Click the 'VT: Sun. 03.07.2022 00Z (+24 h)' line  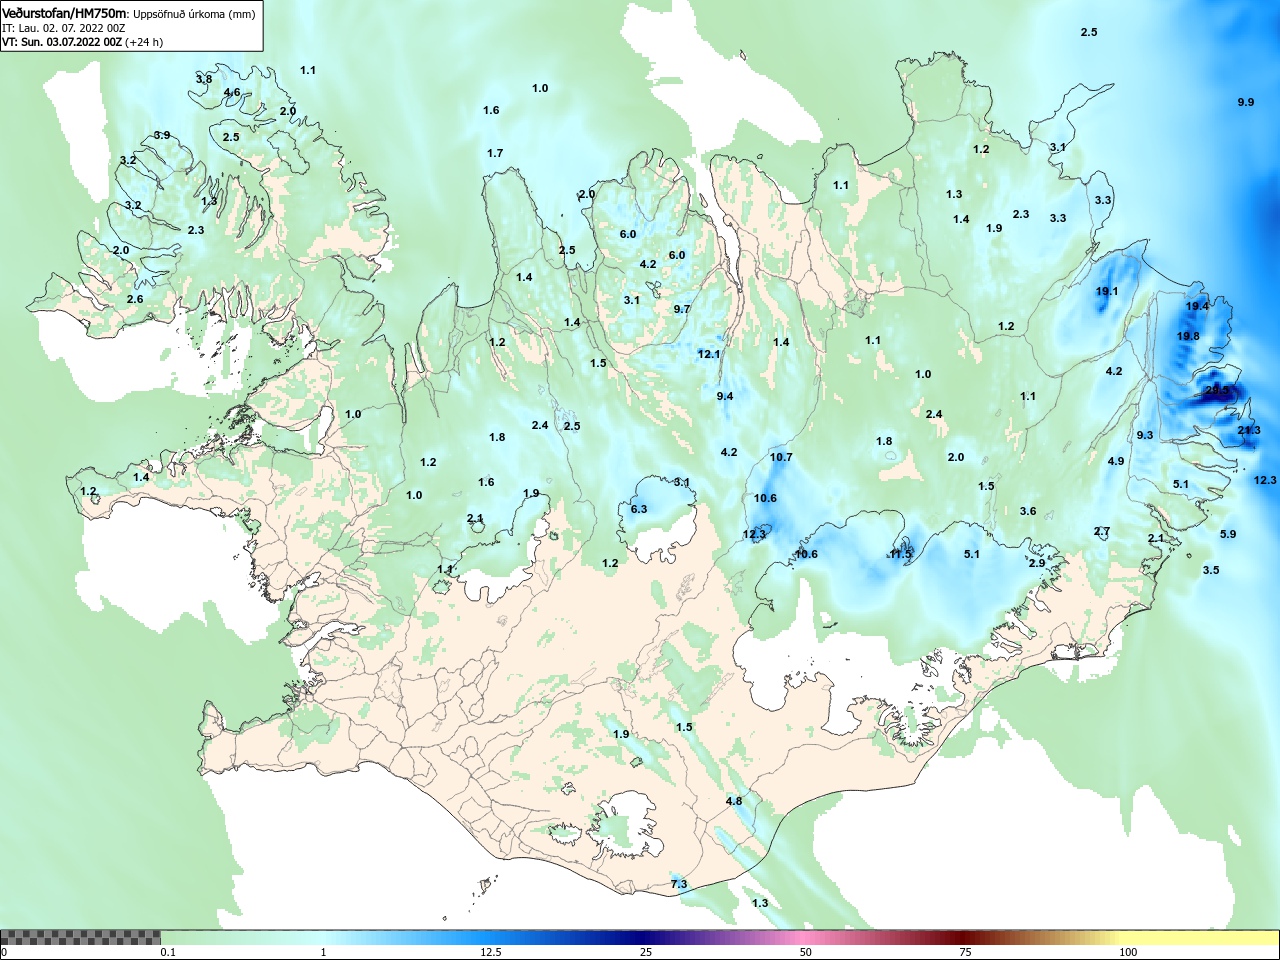click(x=82, y=42)
